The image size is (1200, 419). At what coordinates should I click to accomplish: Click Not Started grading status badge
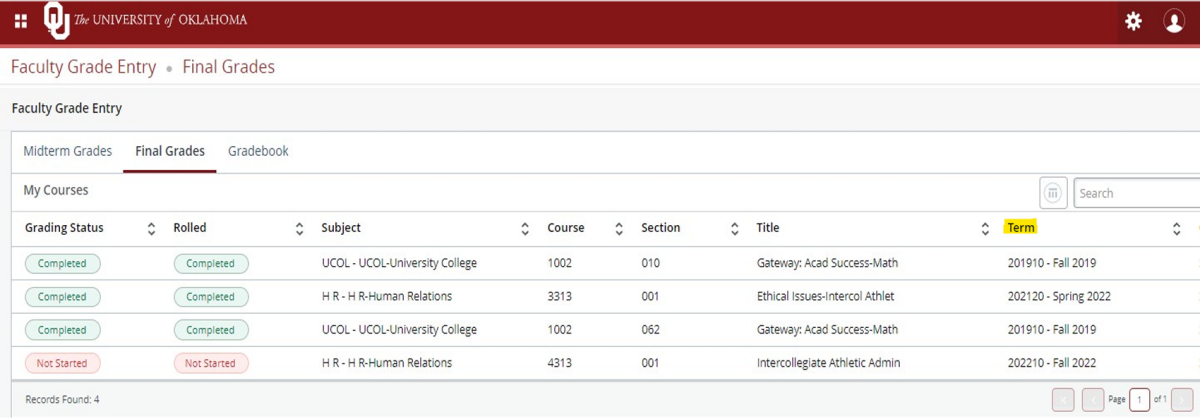pos(62,363)
